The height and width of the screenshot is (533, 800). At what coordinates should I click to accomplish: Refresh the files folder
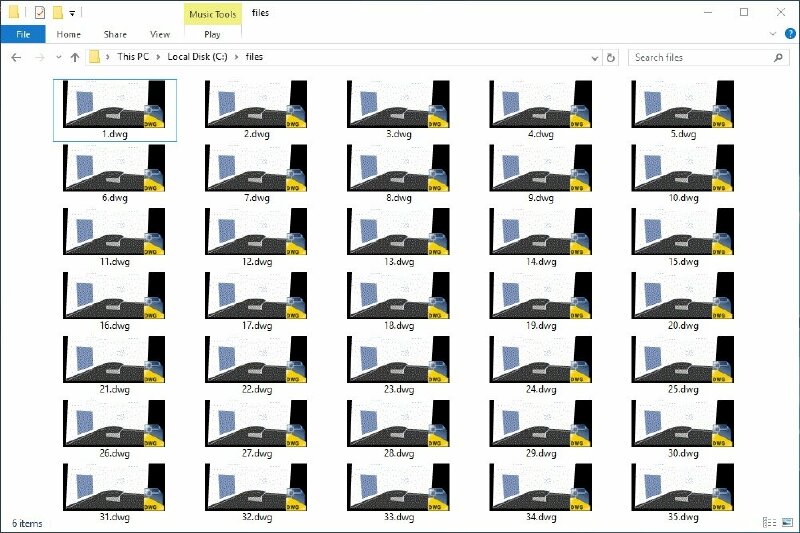[611, 58]
